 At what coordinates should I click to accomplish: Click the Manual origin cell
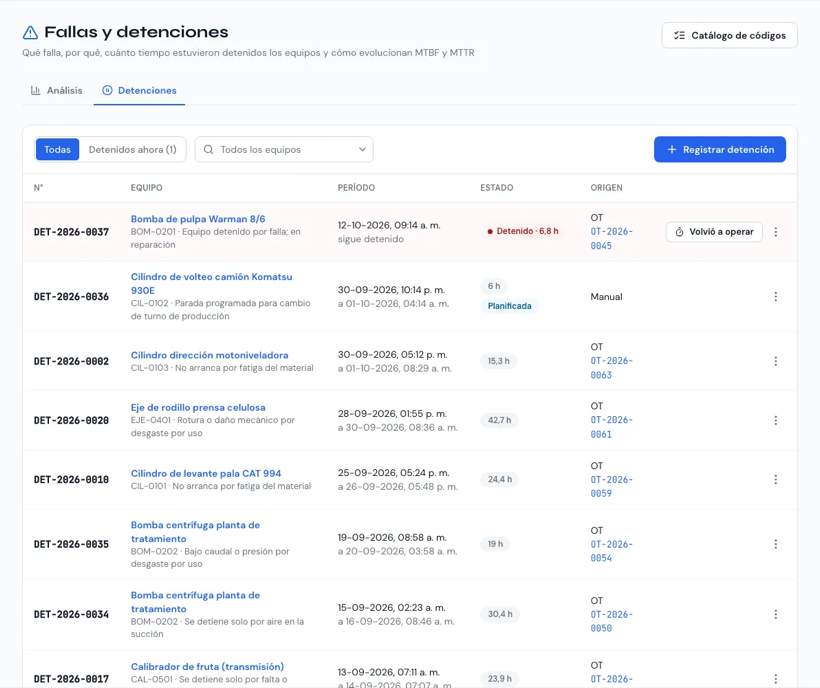(606, 296)
